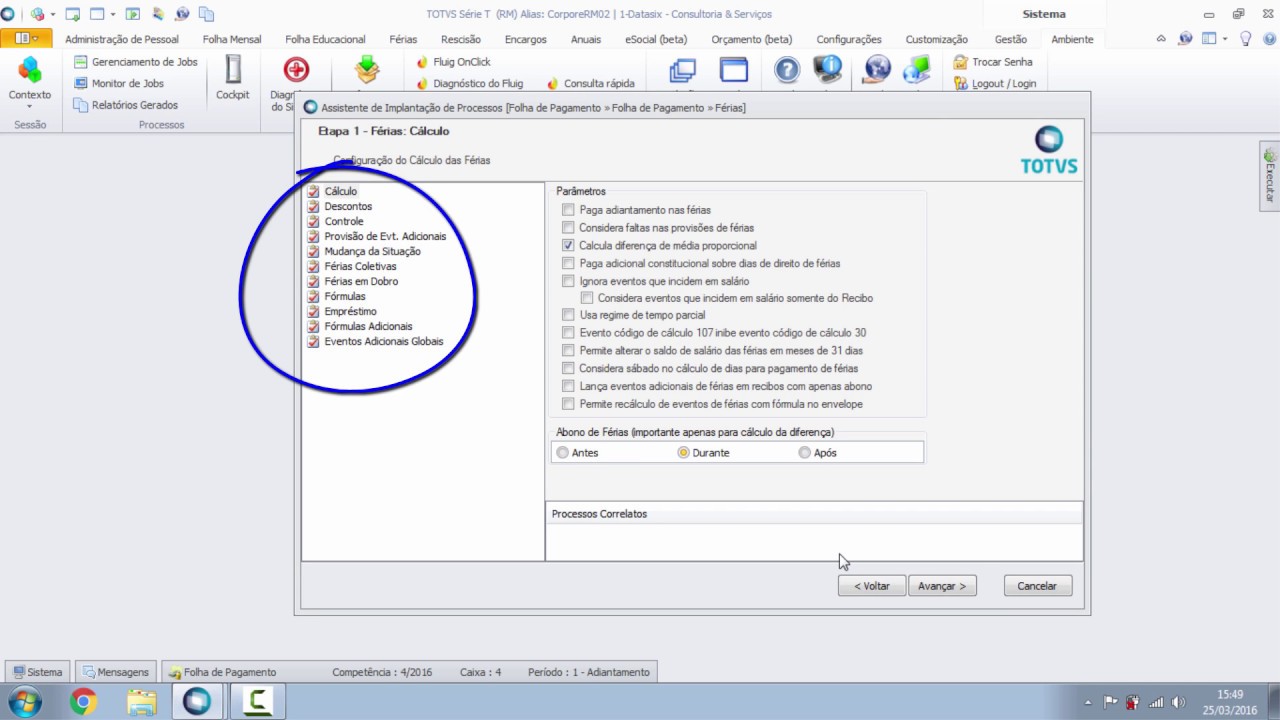
Task: Switch to the Férias ribbon tab
Action: [403, 40]
